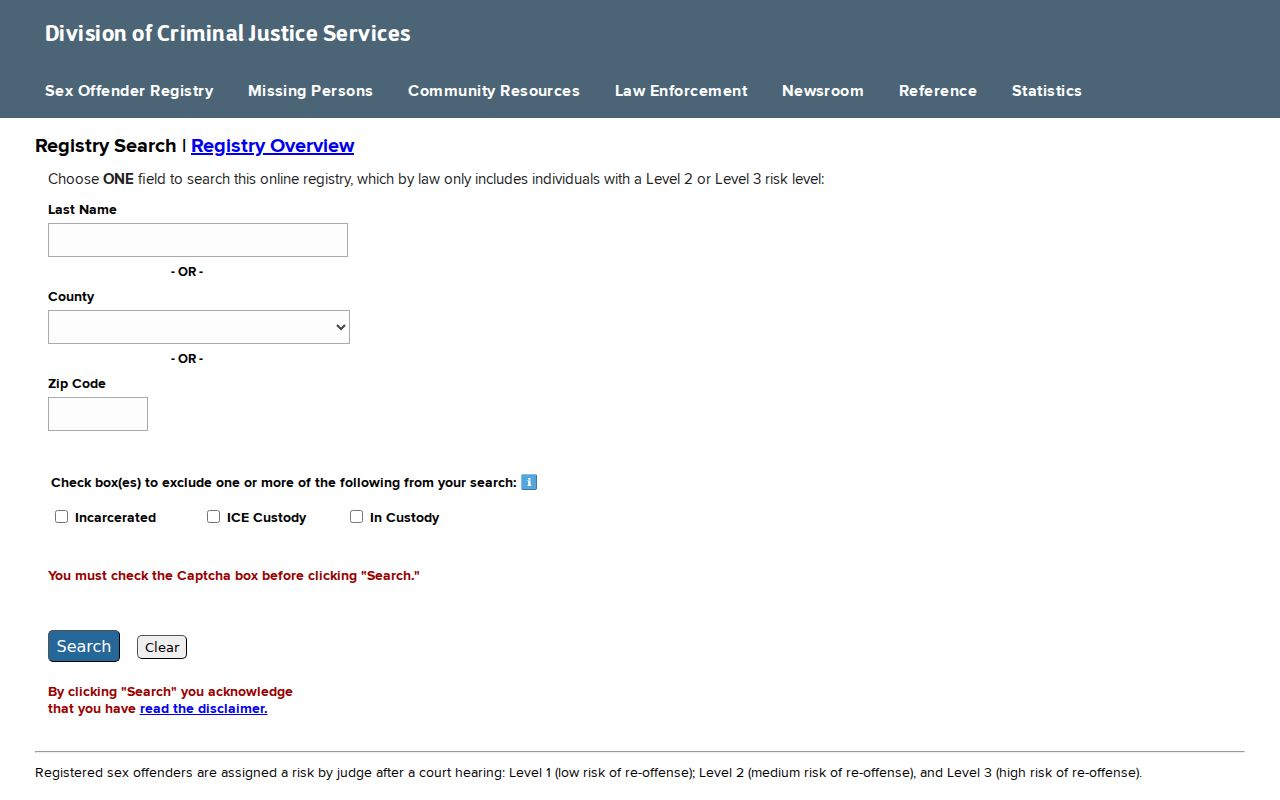Open the Law Enforcement menu
Image resolution: width=1280 pixels, height=800 pixels.
[681, 91]
